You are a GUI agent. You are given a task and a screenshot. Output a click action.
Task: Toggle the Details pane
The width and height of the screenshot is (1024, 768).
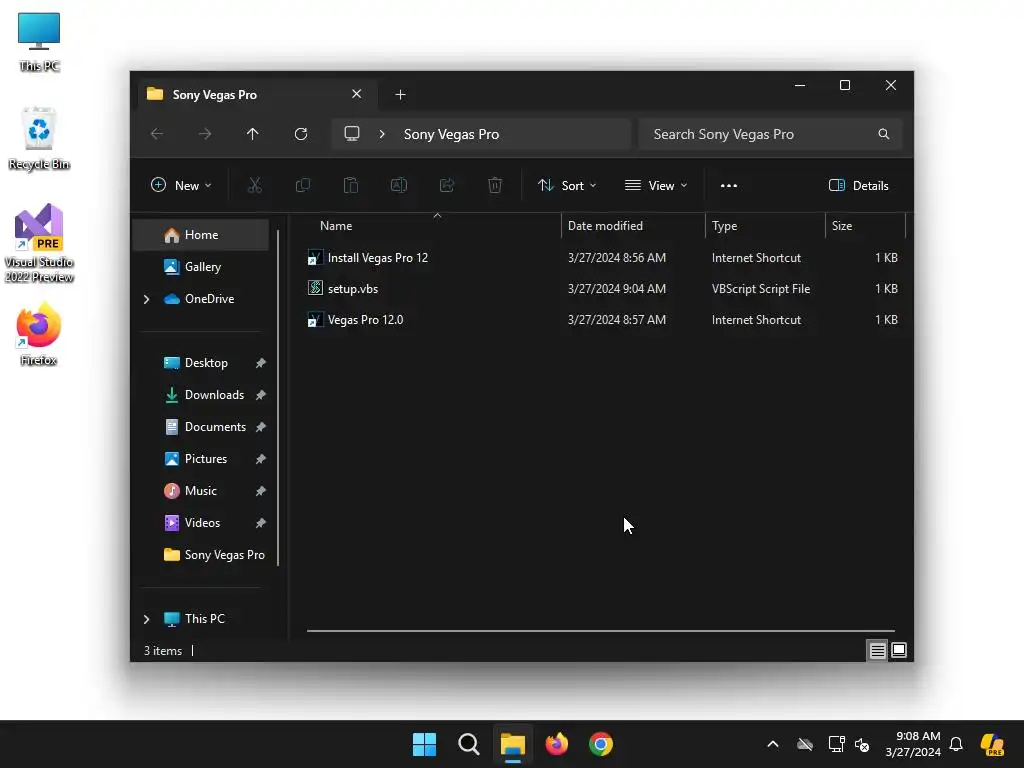pos(859,185)
